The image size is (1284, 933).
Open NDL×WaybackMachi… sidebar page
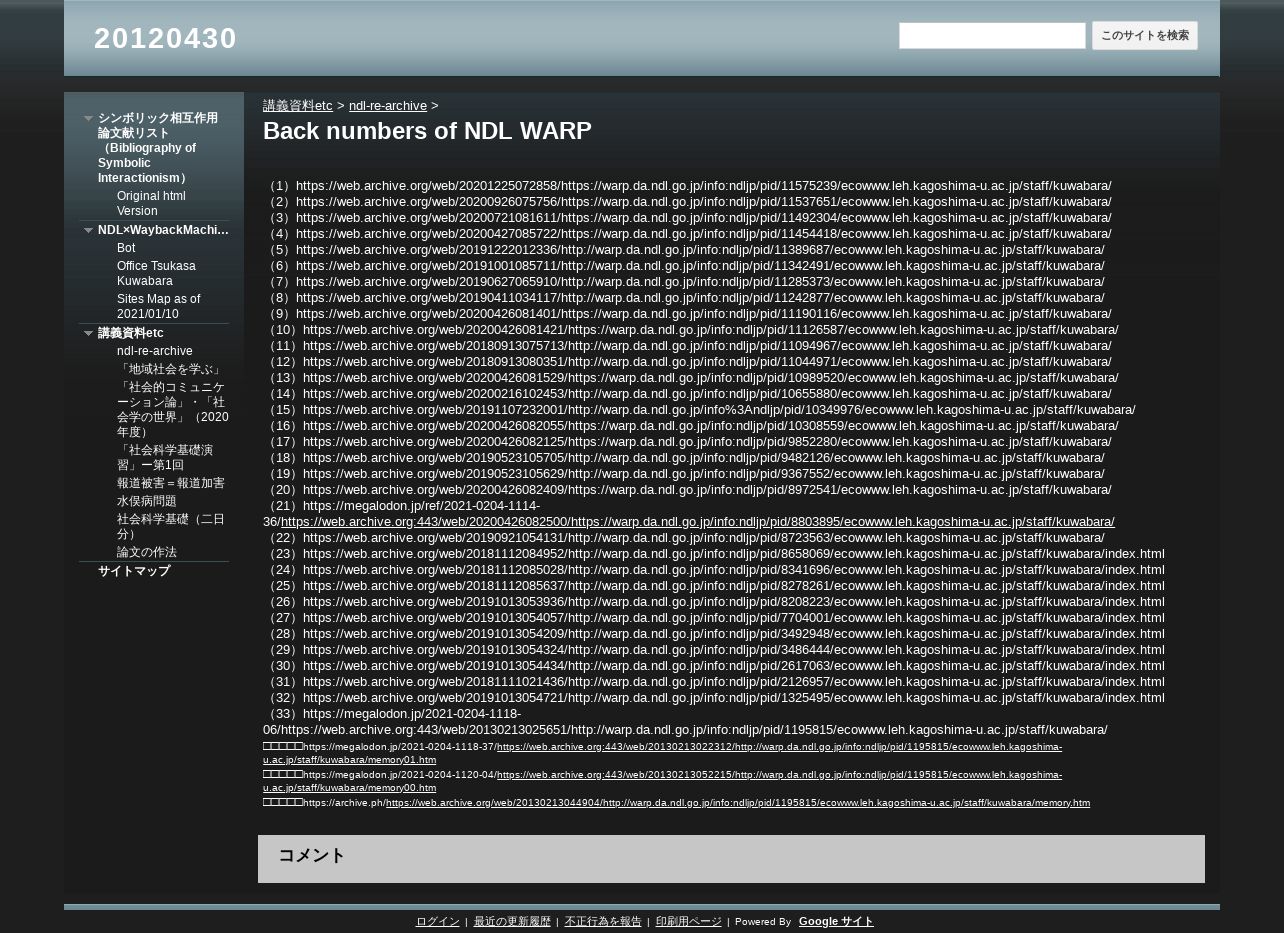click(163, 231)
